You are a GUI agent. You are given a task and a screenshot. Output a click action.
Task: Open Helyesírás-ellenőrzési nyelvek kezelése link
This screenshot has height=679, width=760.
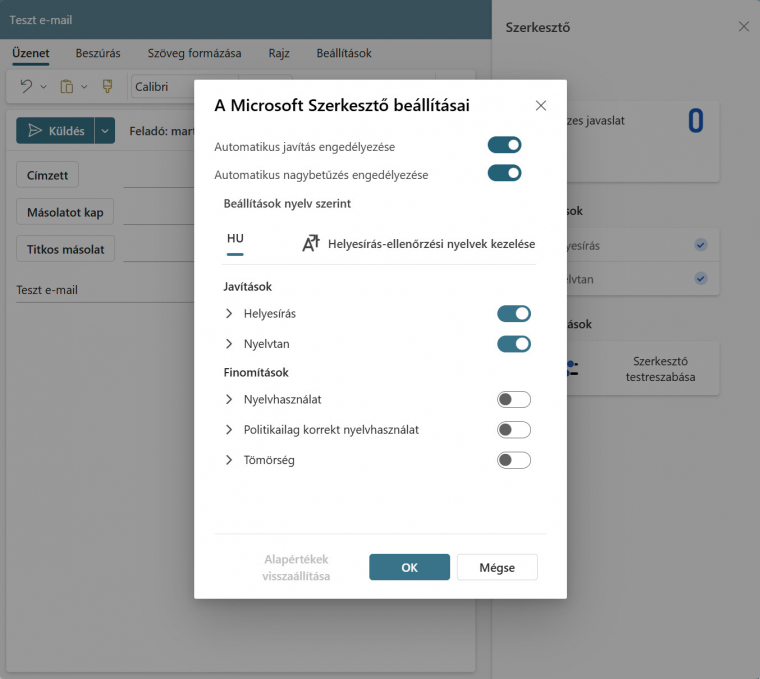coord(431,244)
